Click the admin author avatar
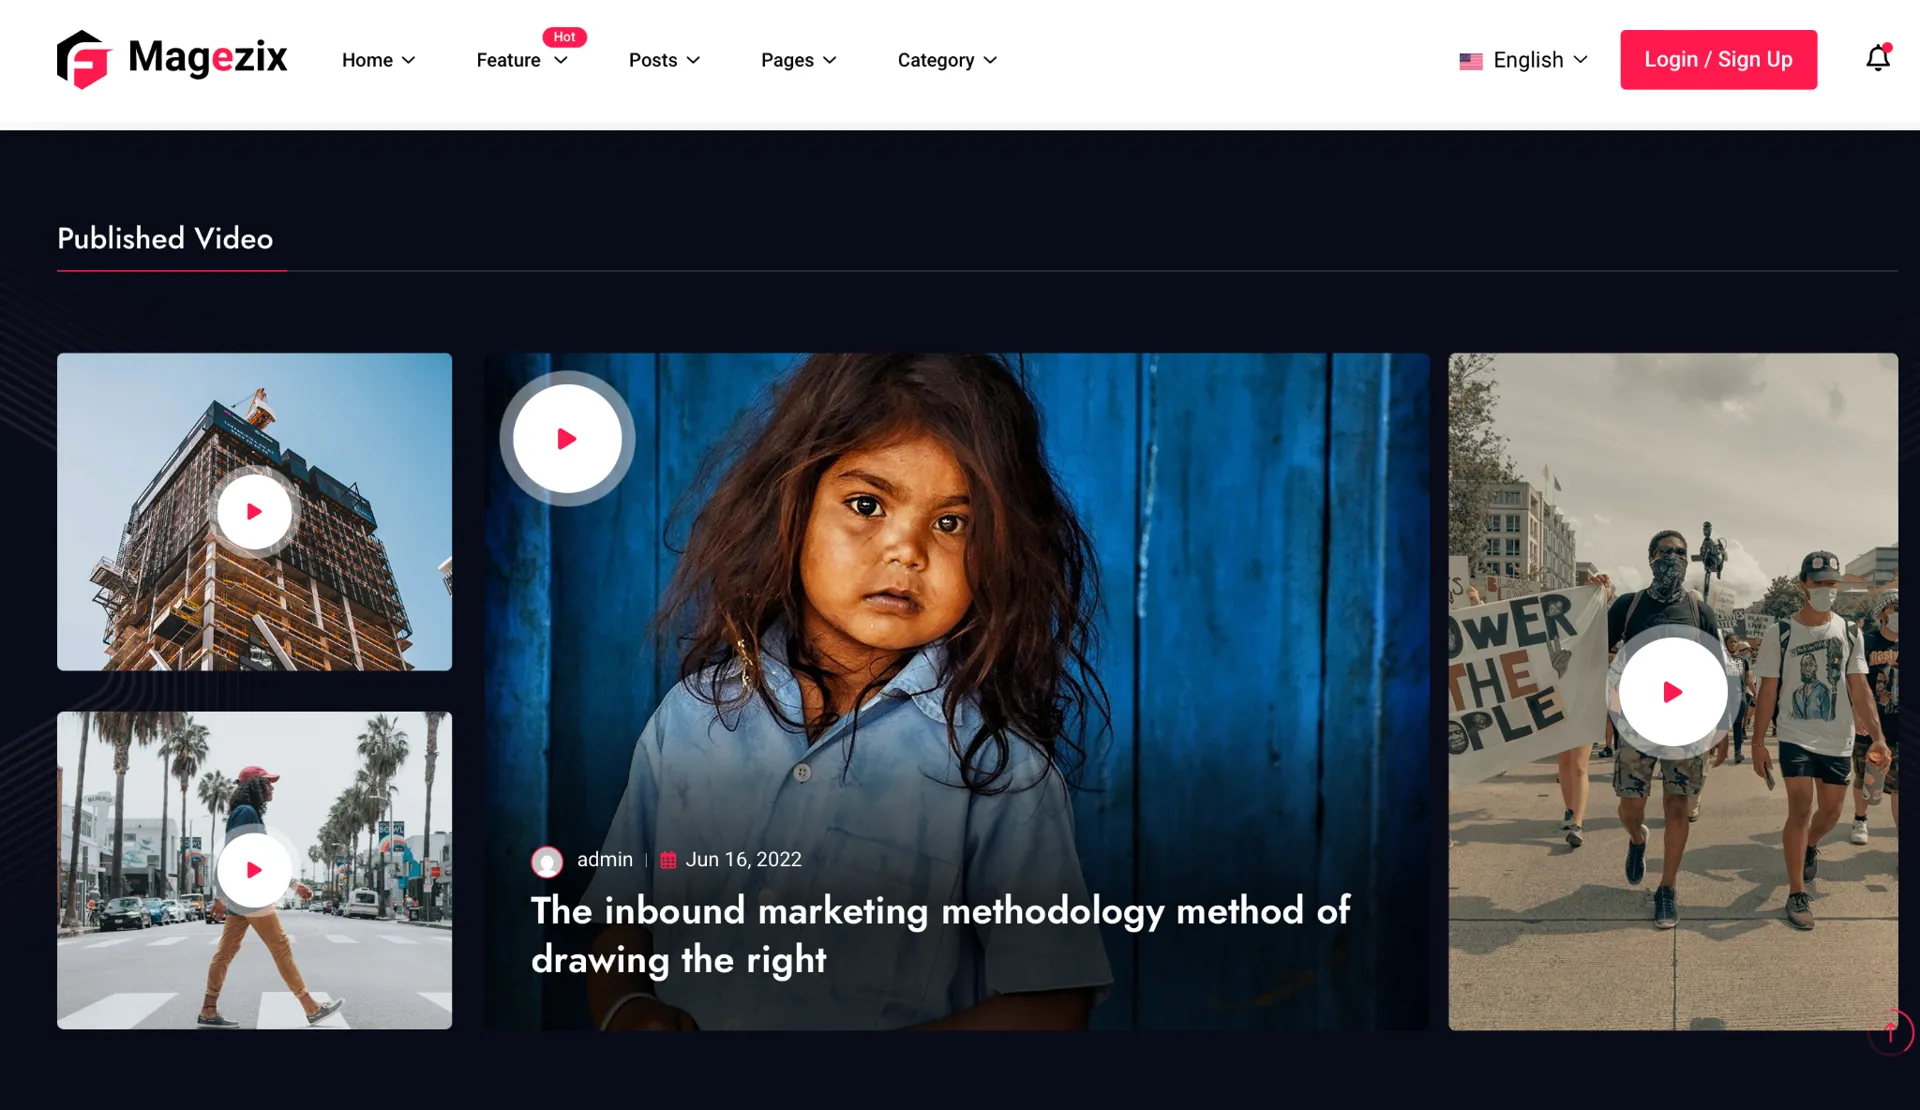 [547, 861]
